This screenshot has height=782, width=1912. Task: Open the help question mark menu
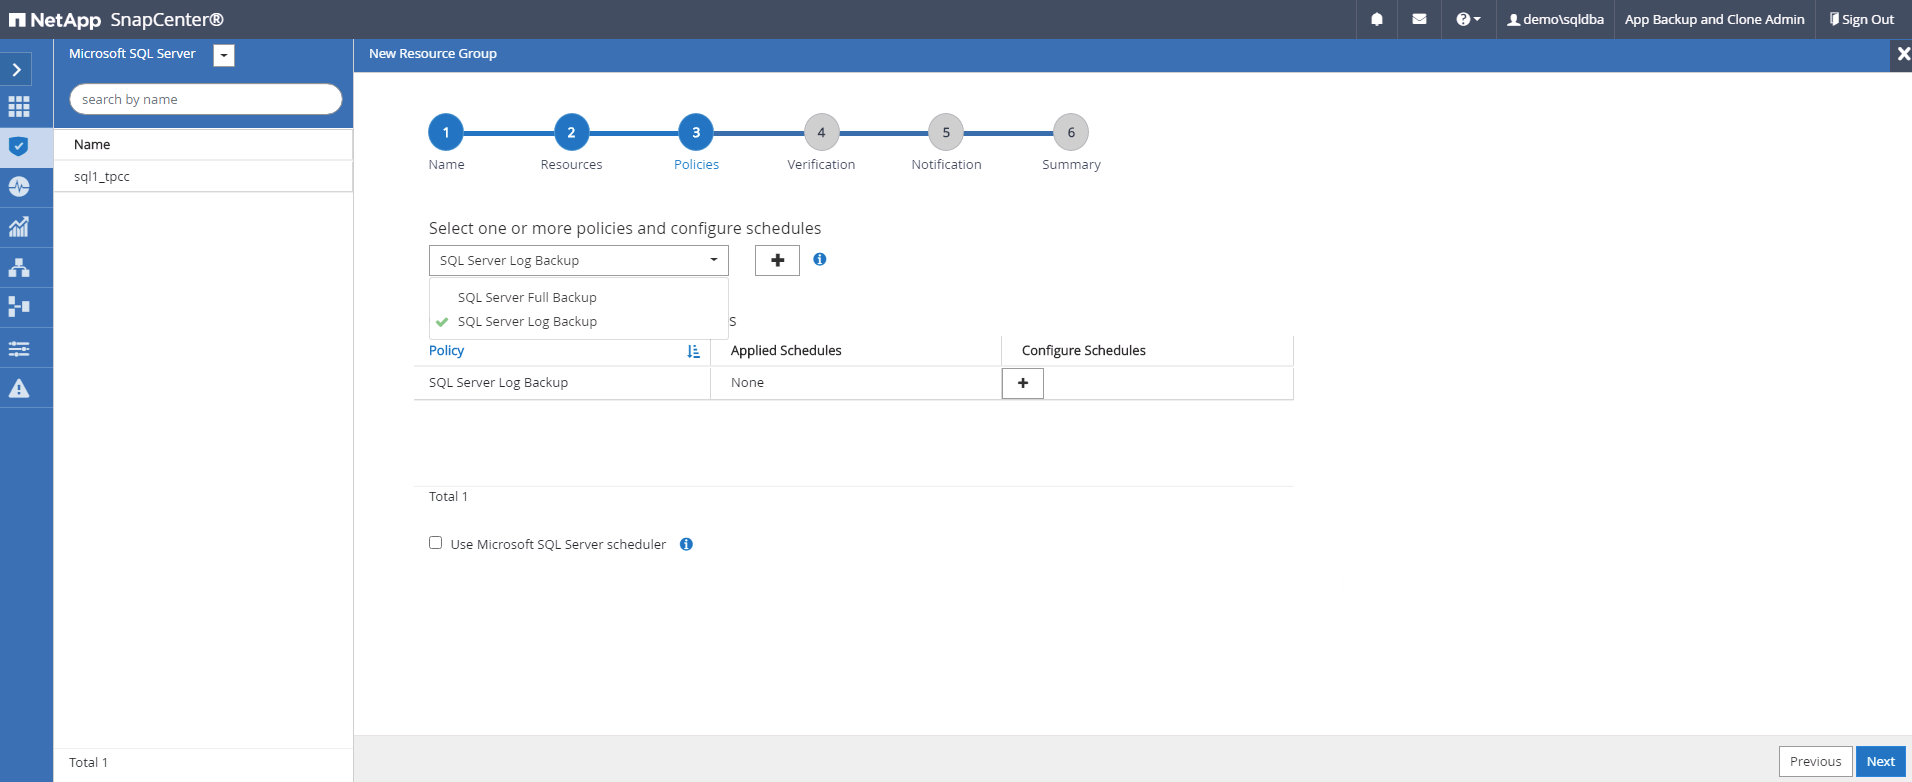pos(1468,19)
